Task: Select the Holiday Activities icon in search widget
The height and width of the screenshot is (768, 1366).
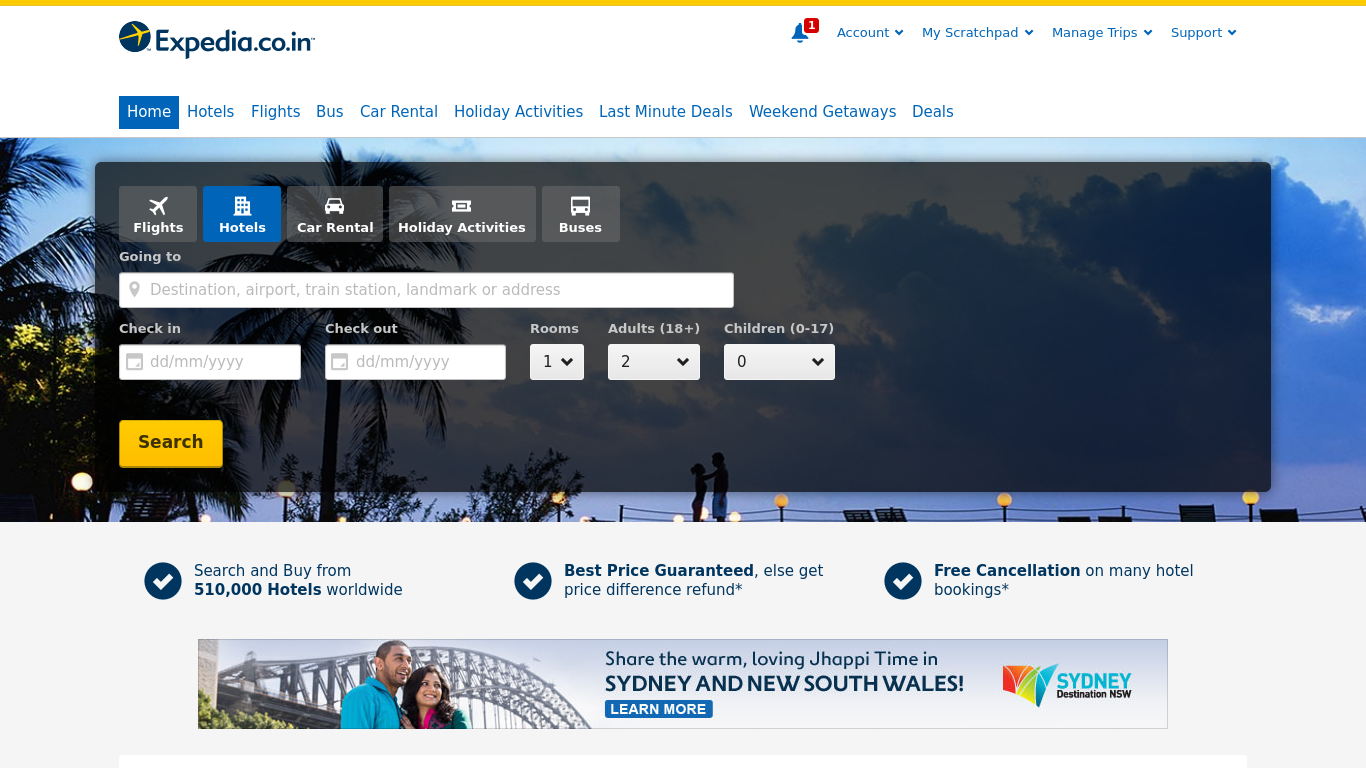Action: [x=462, y=205]
